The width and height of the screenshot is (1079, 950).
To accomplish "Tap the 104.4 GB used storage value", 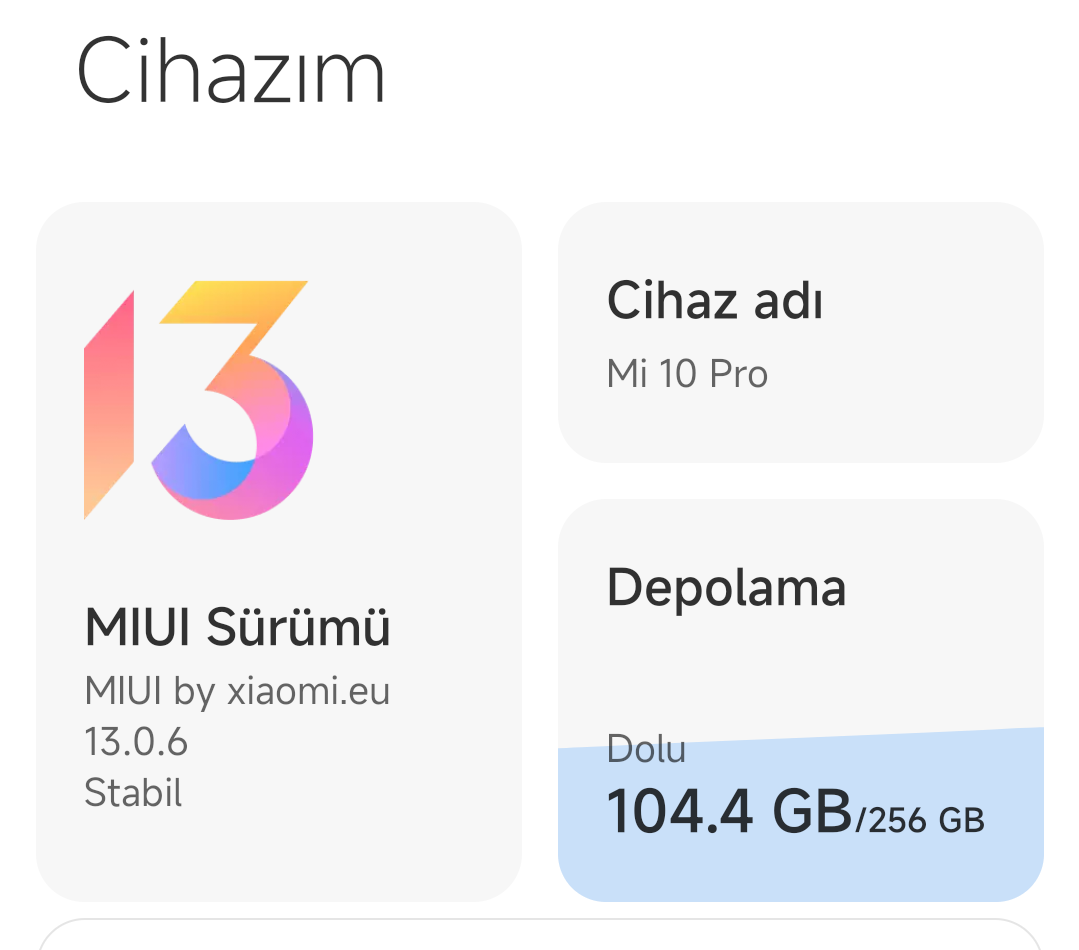I will (729, 812).
